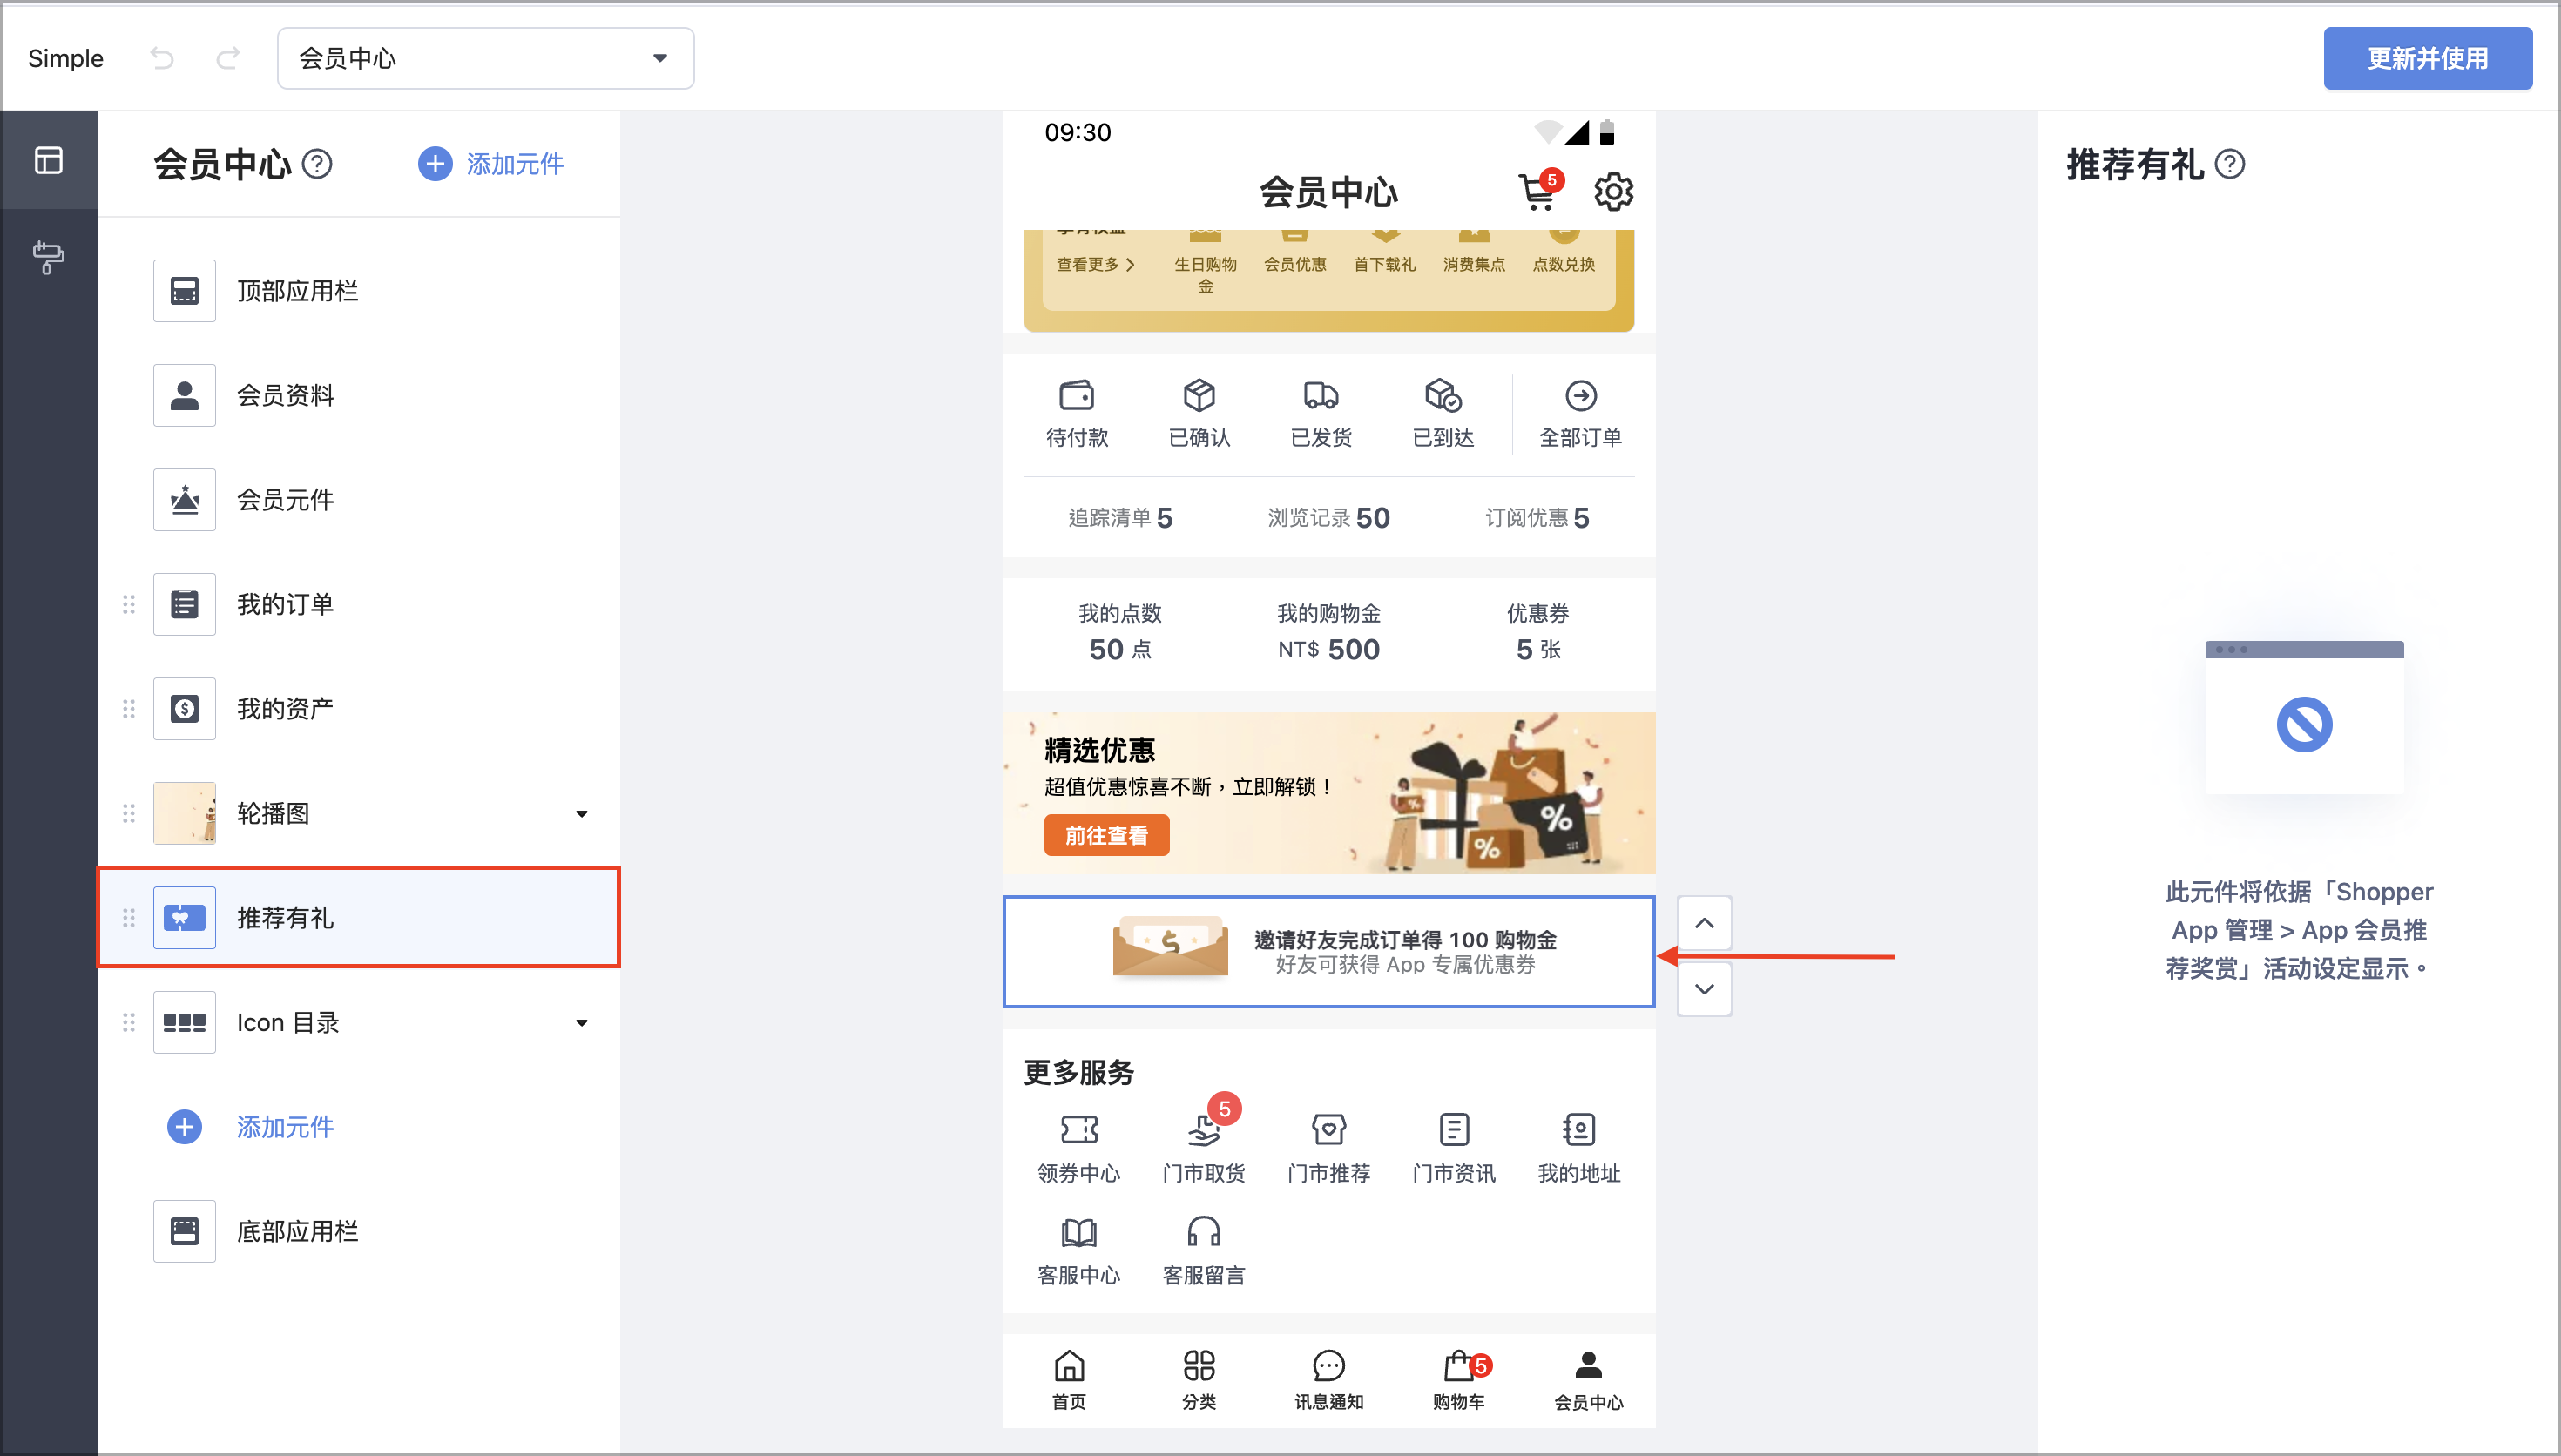Switch to 购物车 tab in preview
The image size is (2561, 1456).
click(1459, 1380)
